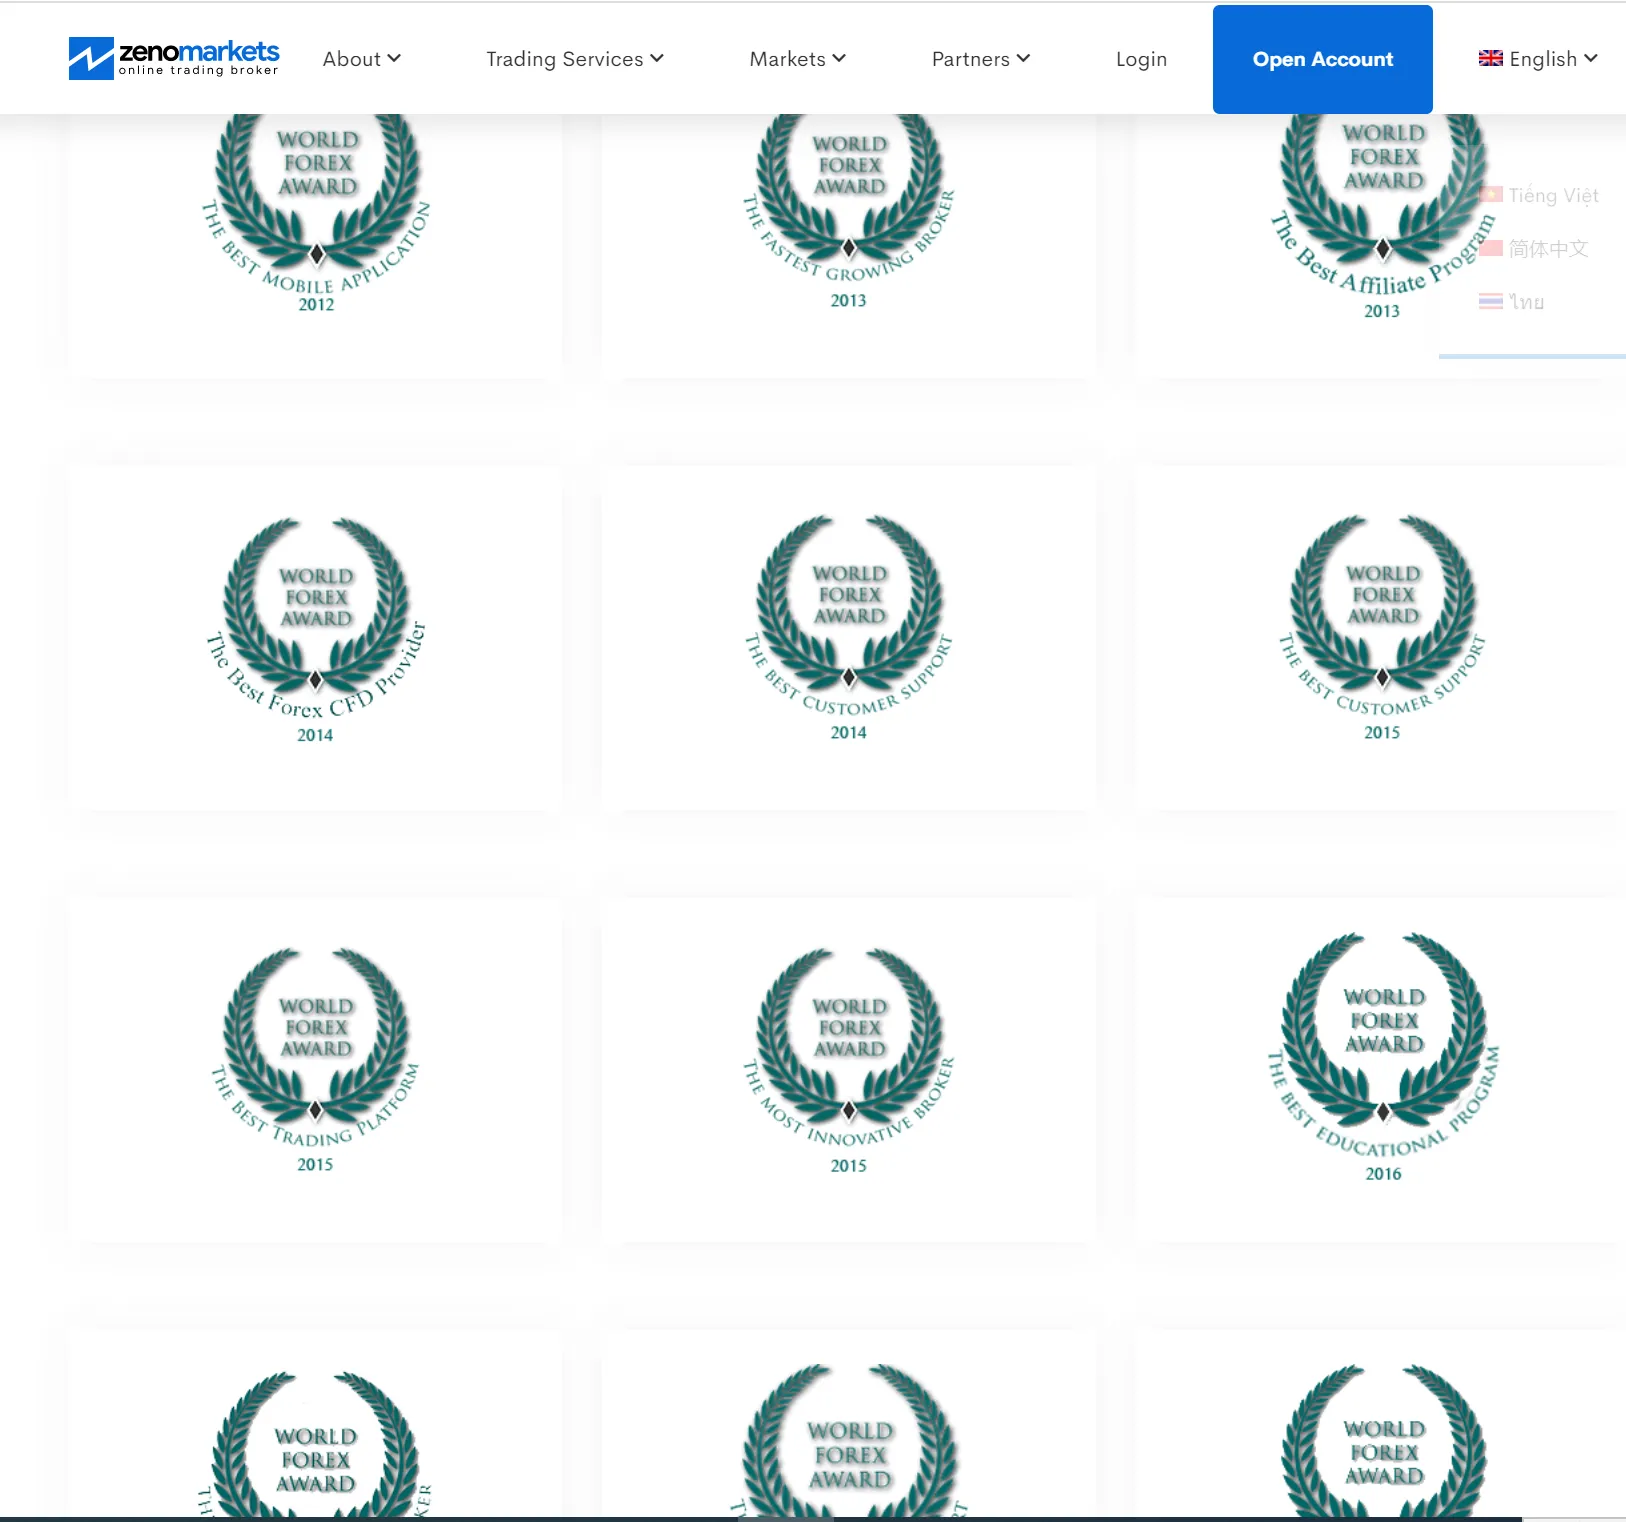This screenshot has height=1522, width=1626.
Task: Open the Best Trading Platform 2015 award
Action: [316, 1060]
